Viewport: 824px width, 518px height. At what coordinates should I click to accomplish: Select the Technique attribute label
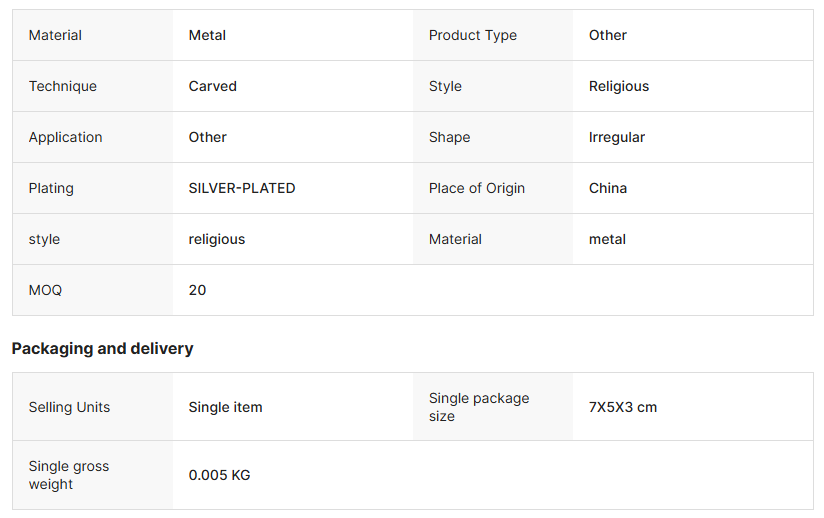(63, 86)
